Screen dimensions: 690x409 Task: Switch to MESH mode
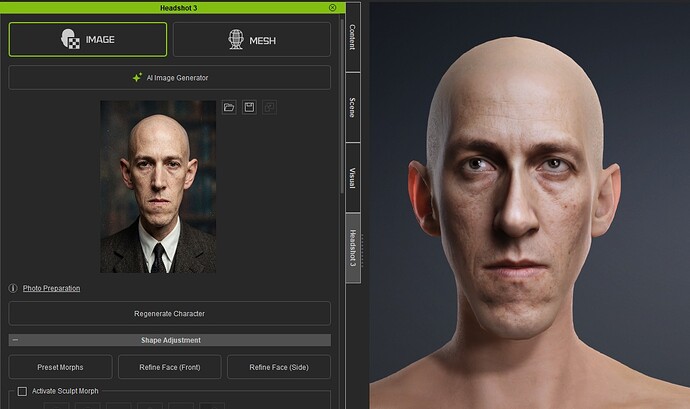point(252,40)
